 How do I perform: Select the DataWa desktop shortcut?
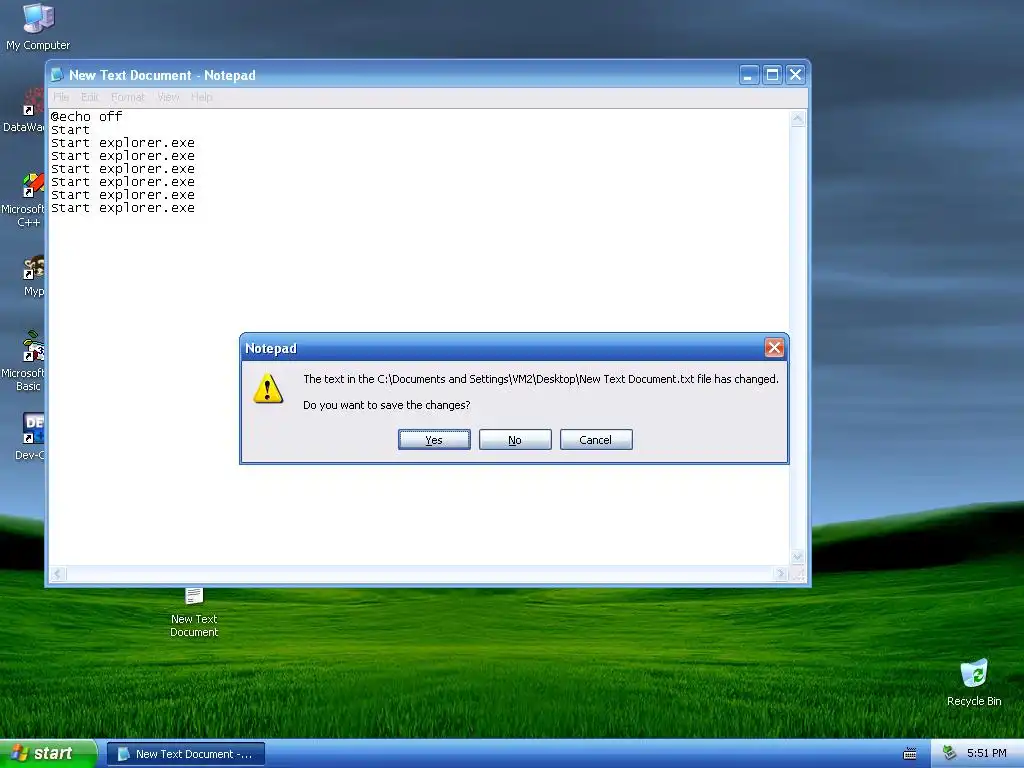(24, 111)
